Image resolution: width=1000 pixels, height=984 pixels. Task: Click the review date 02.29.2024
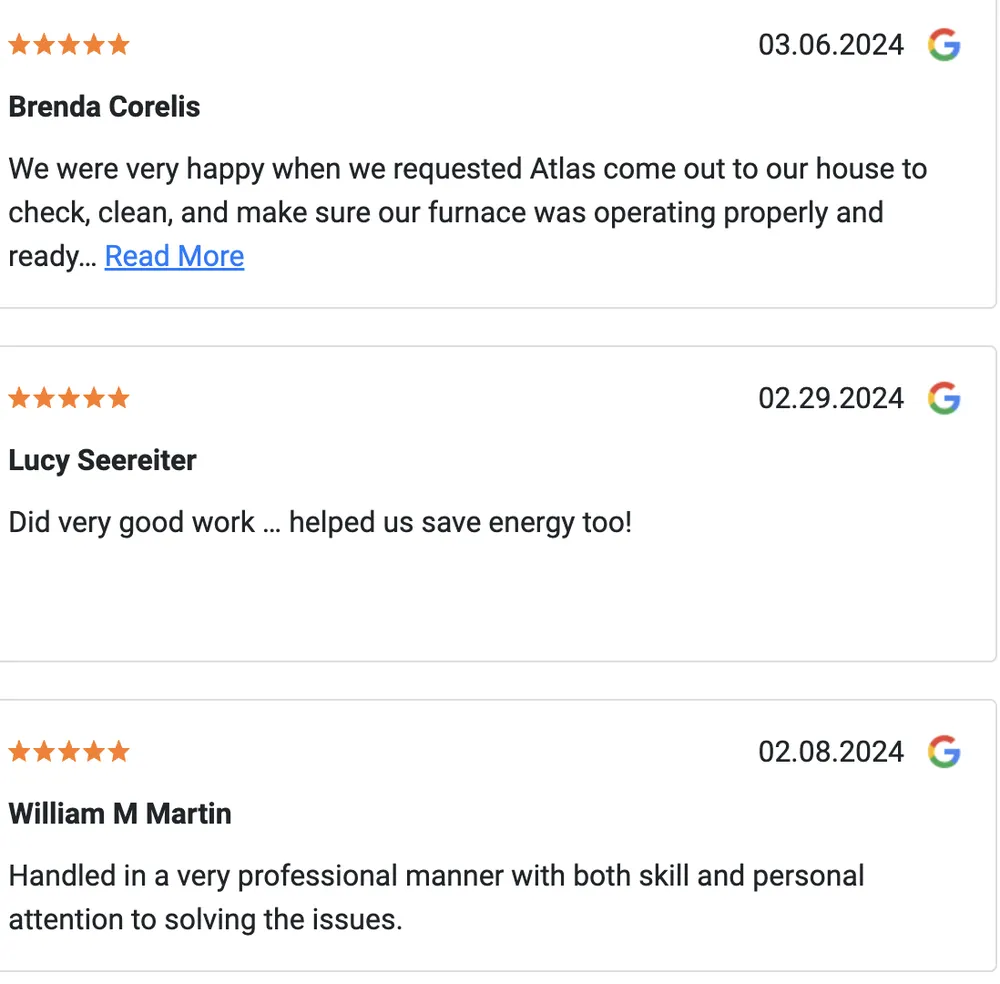(x=831, y=398)
